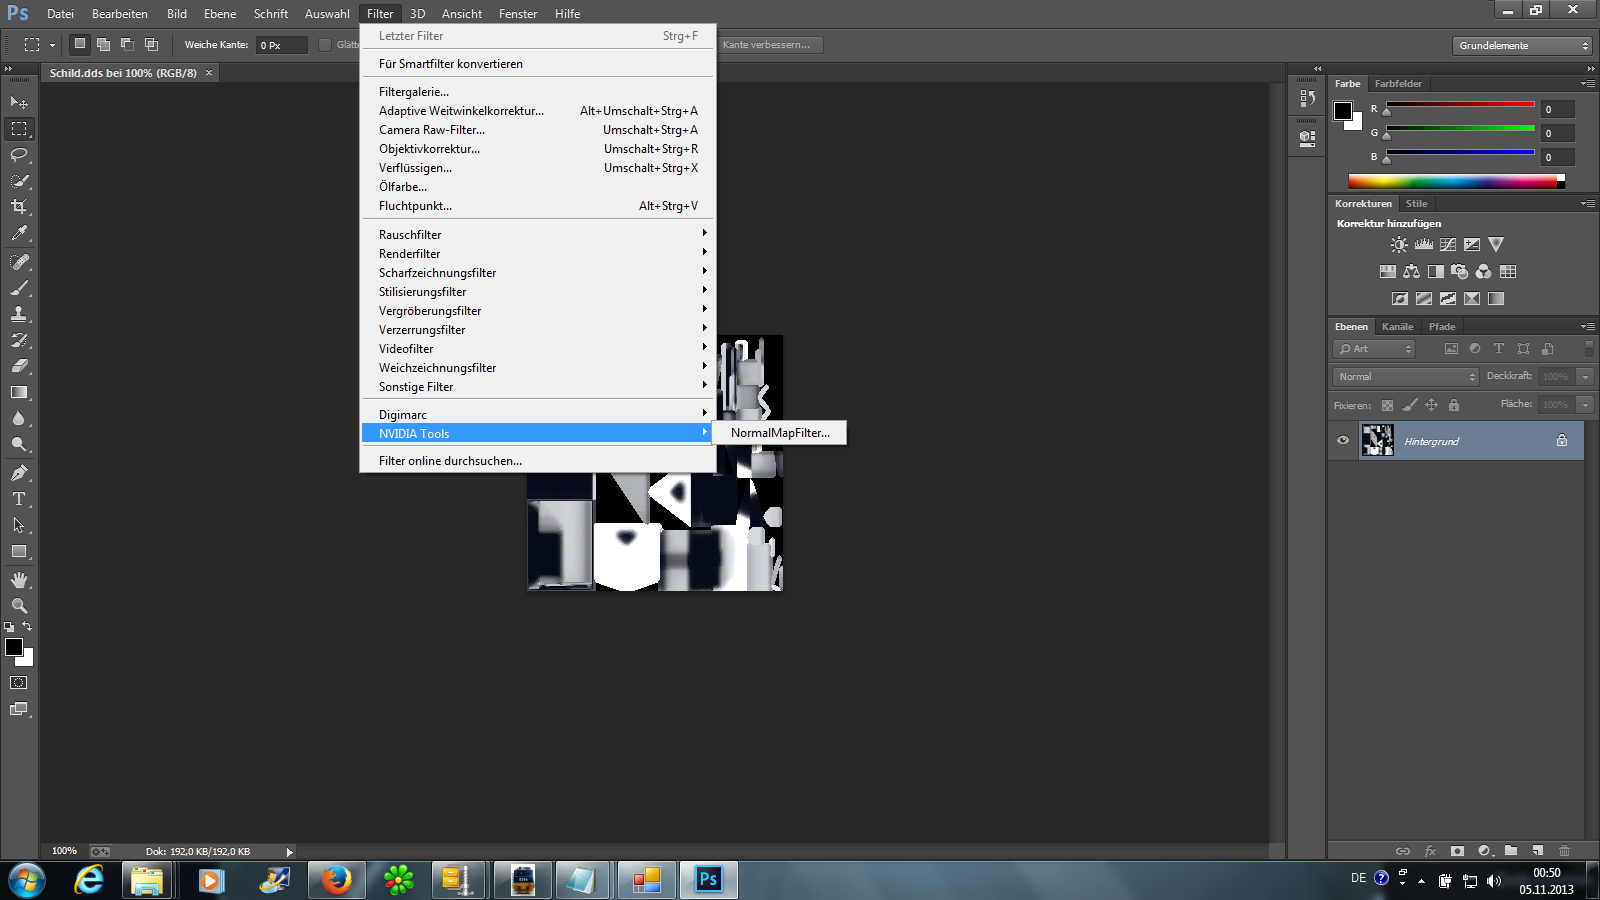Add a Curves adjustment
The height and width of the screenshot is (900, 1600).
click(x=1447, y=244)
